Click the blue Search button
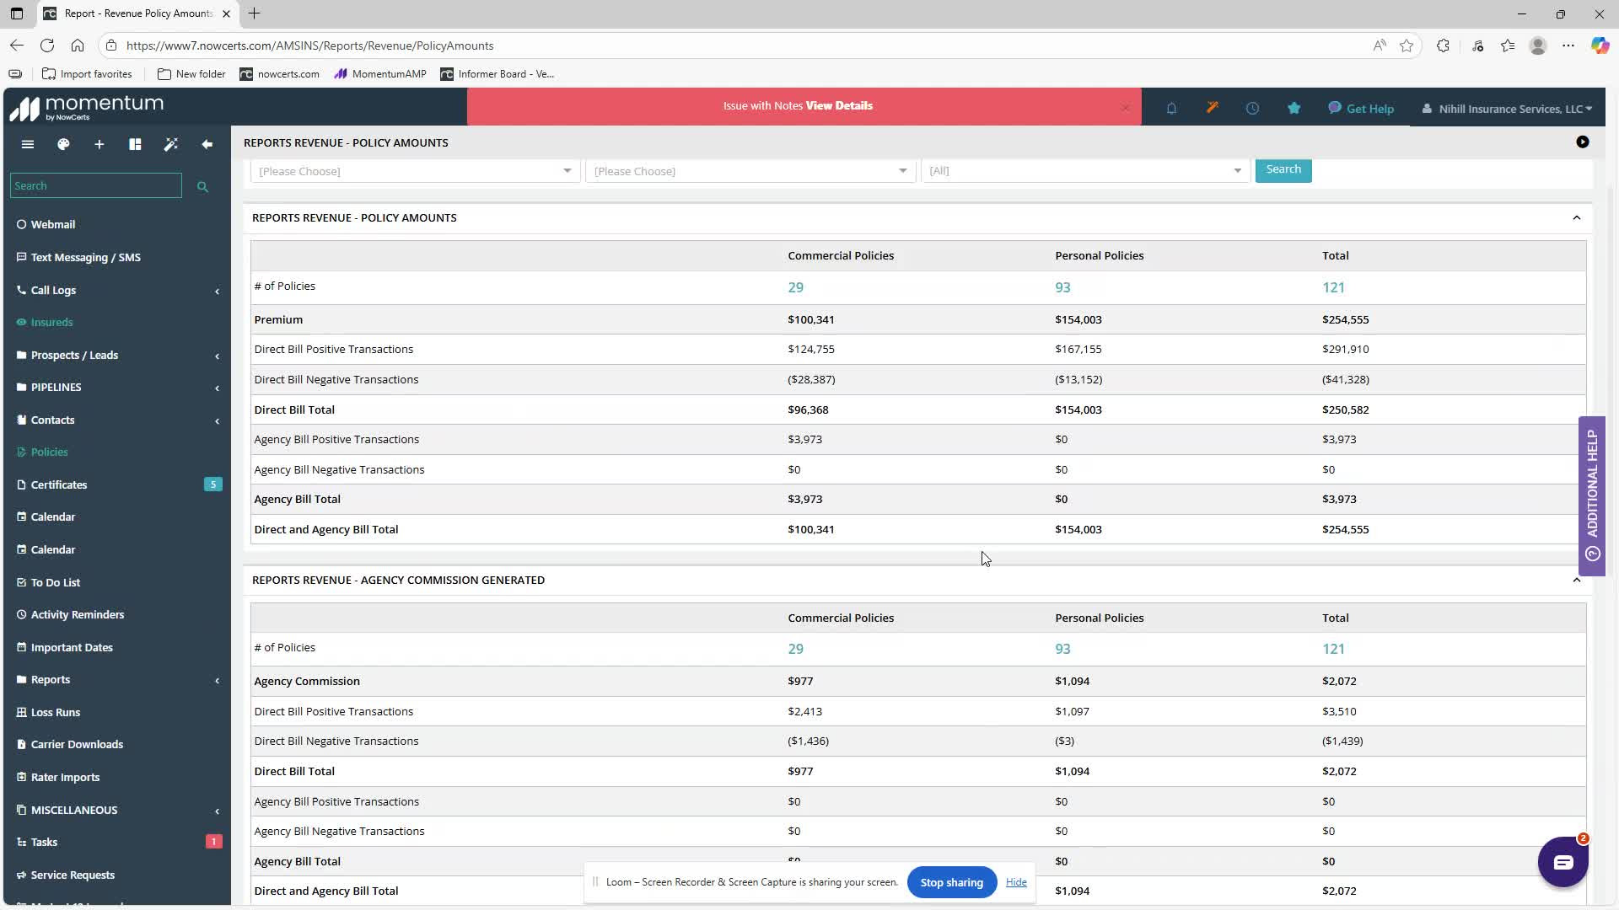The image size is (1619, 910). tap(1283, 170)
